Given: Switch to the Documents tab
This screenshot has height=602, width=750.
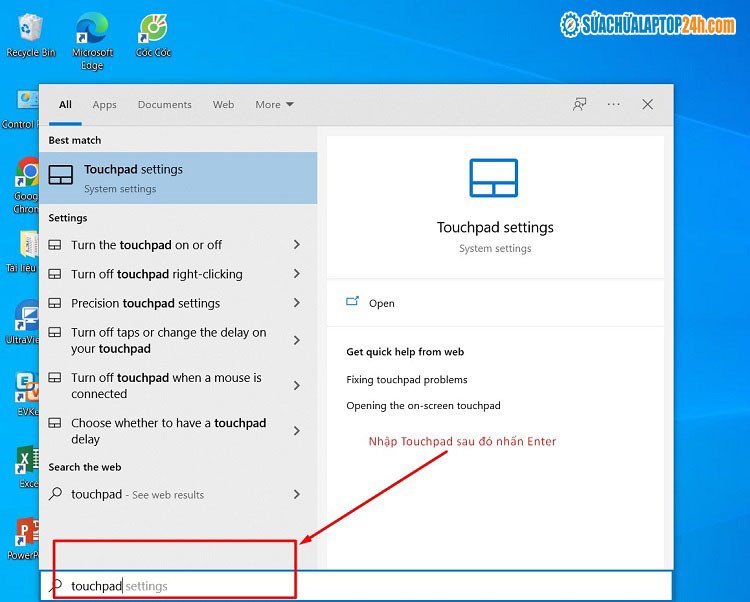Looking at the screenshot, I should (x=164, y=104).
